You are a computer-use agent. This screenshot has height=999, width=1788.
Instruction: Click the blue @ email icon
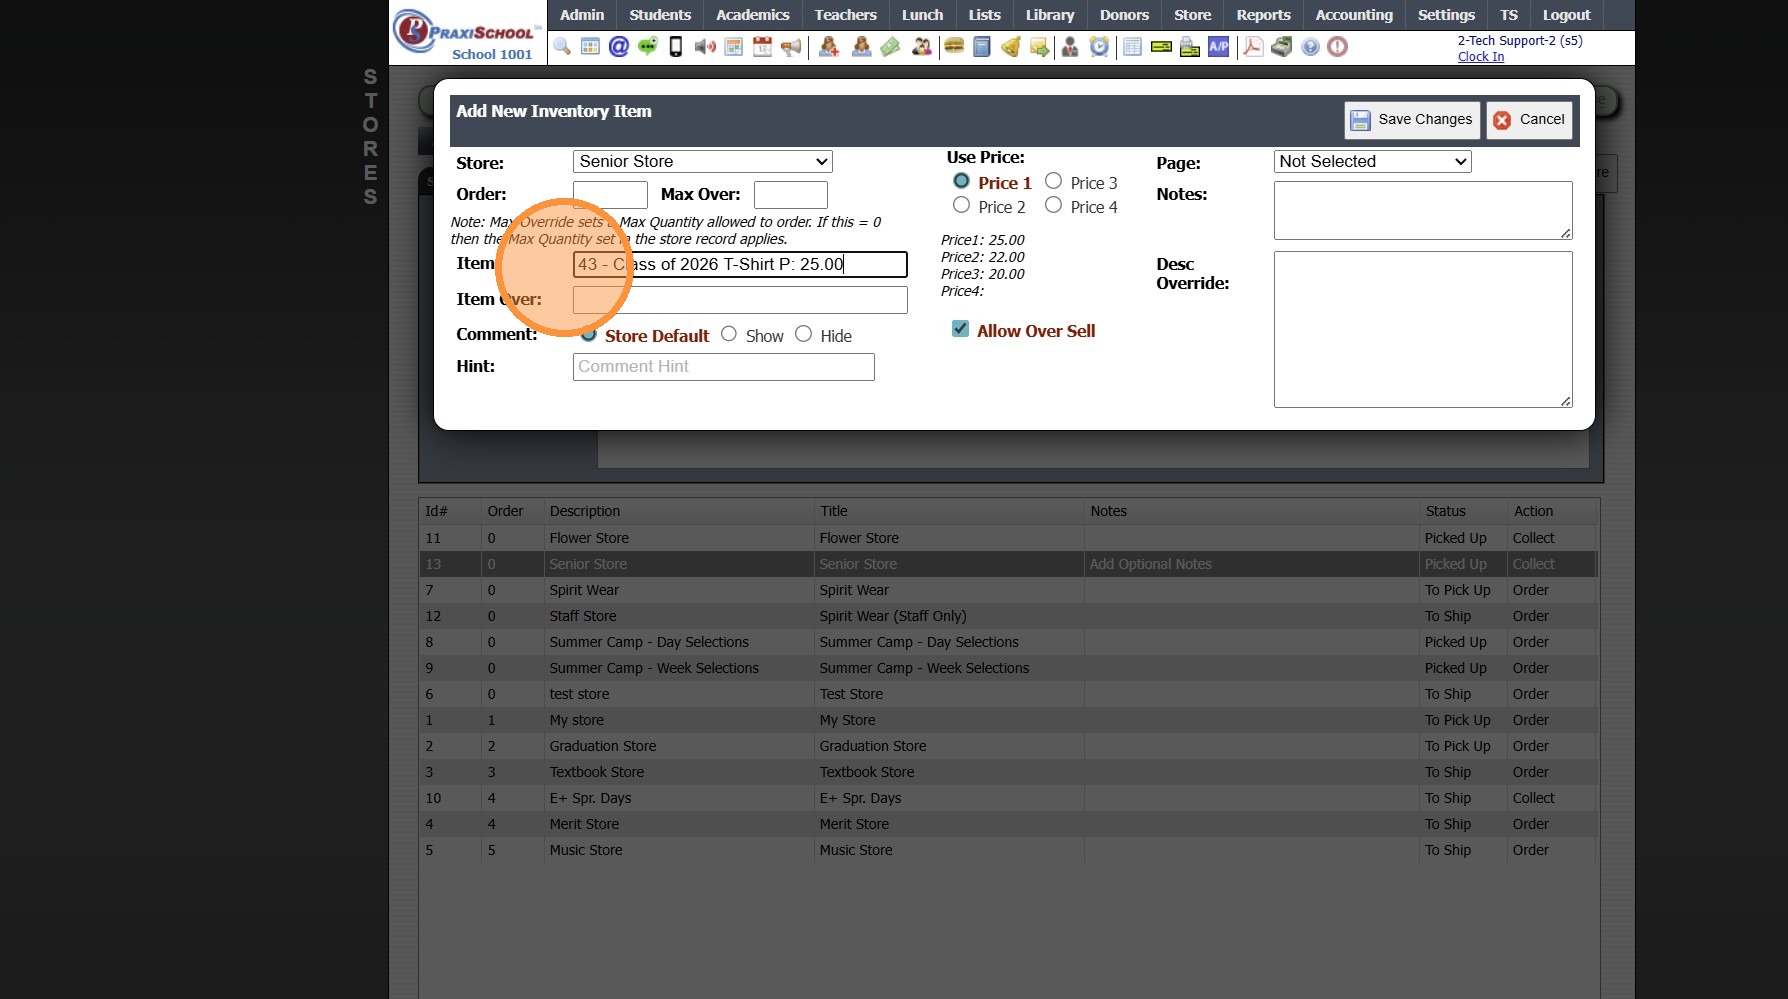619,47
